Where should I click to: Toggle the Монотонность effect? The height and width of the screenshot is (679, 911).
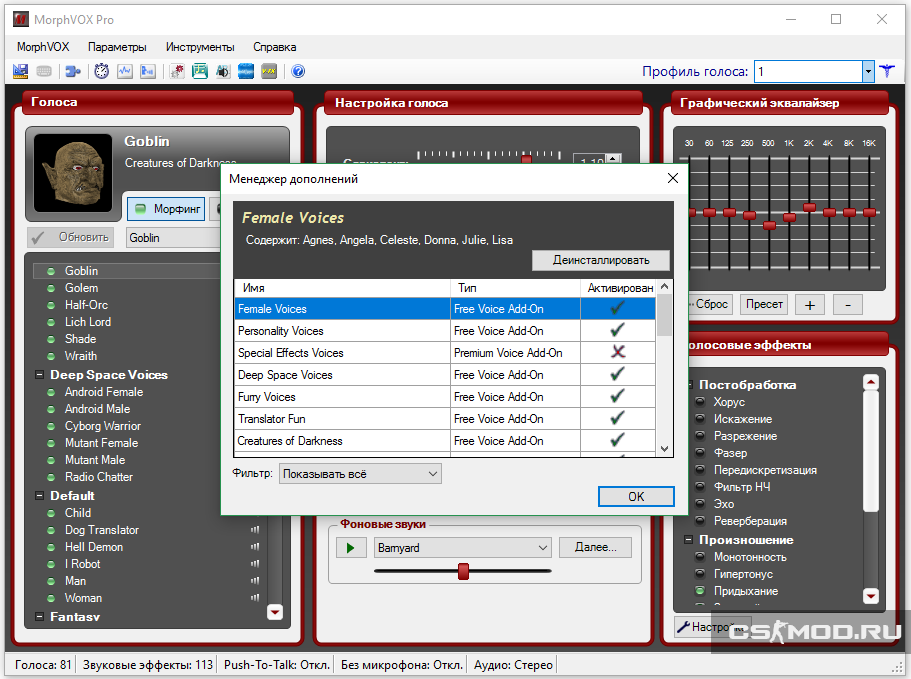[x=701, y=556]
